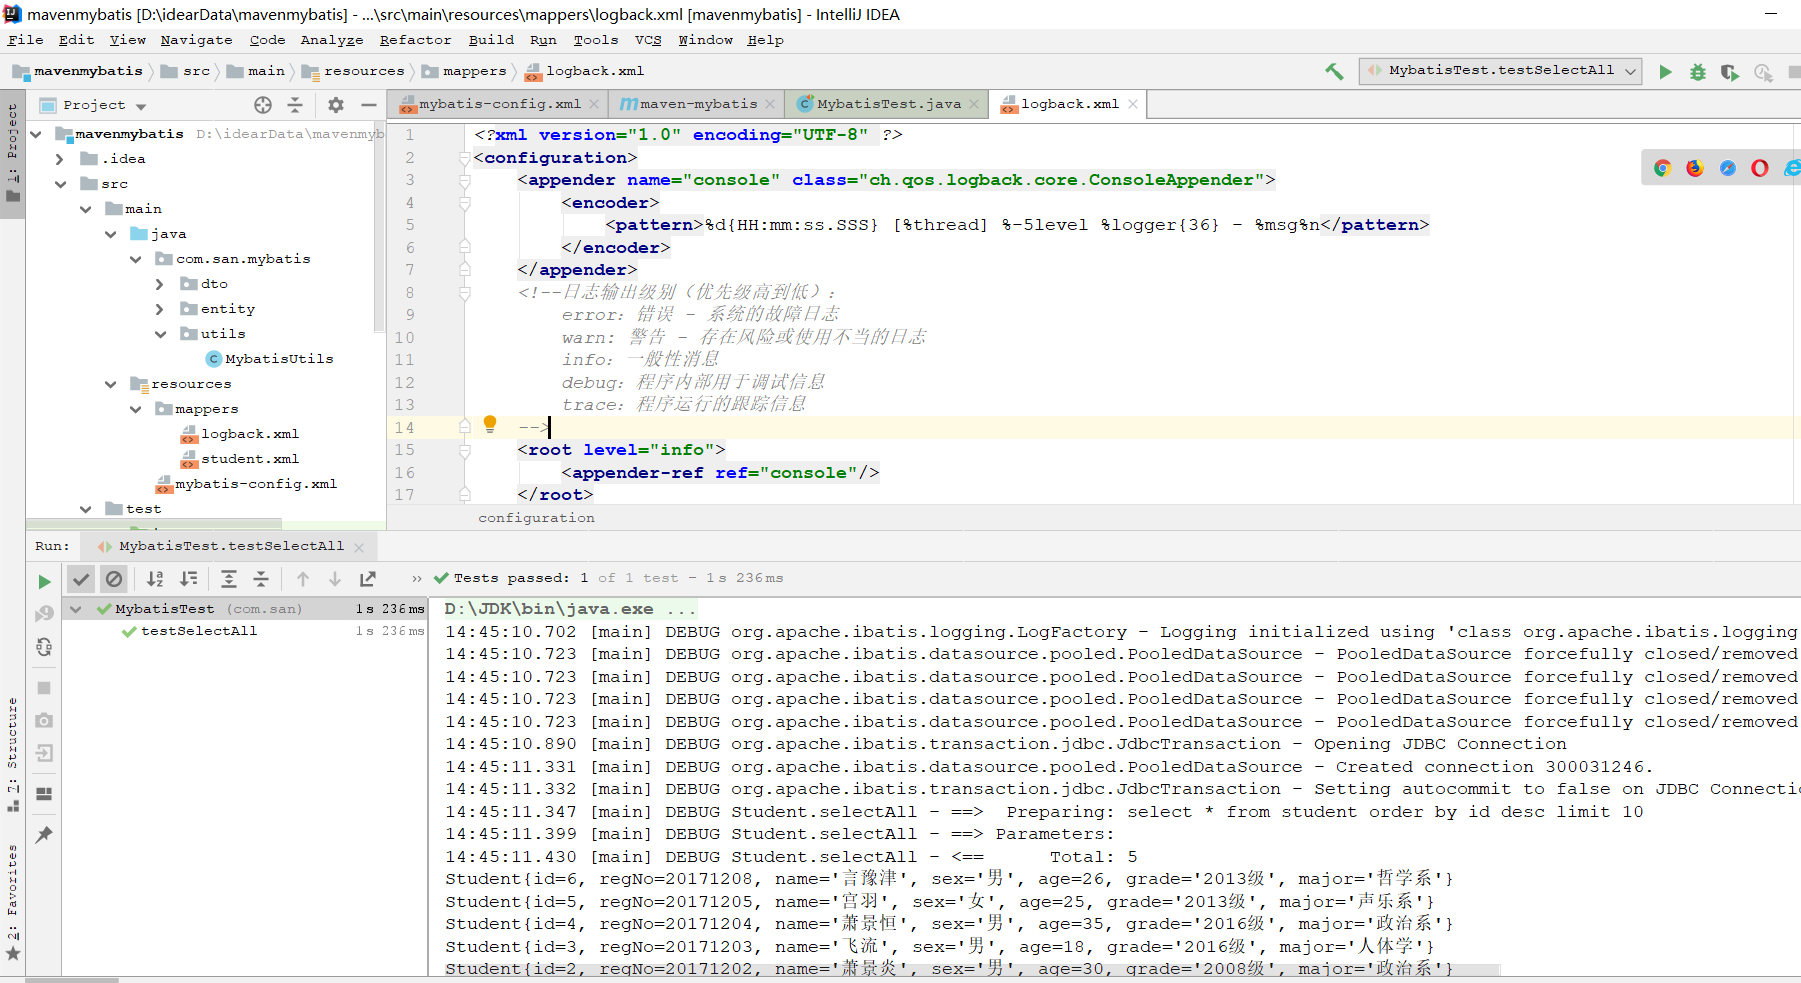The width and height of the screenshot is (1801, 983).
Task: Open file in Safari browser icon
Action: point(1727,168)
